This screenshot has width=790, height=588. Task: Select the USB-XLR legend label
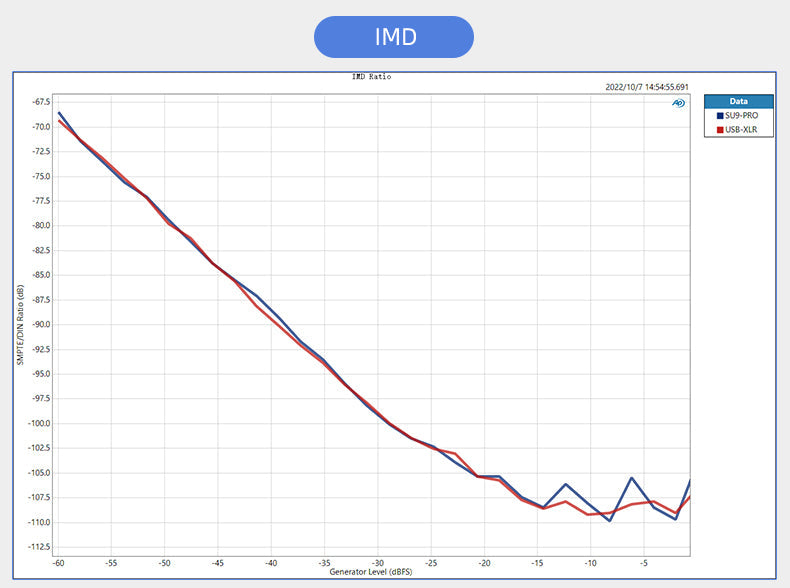click(x=743, y=129)
